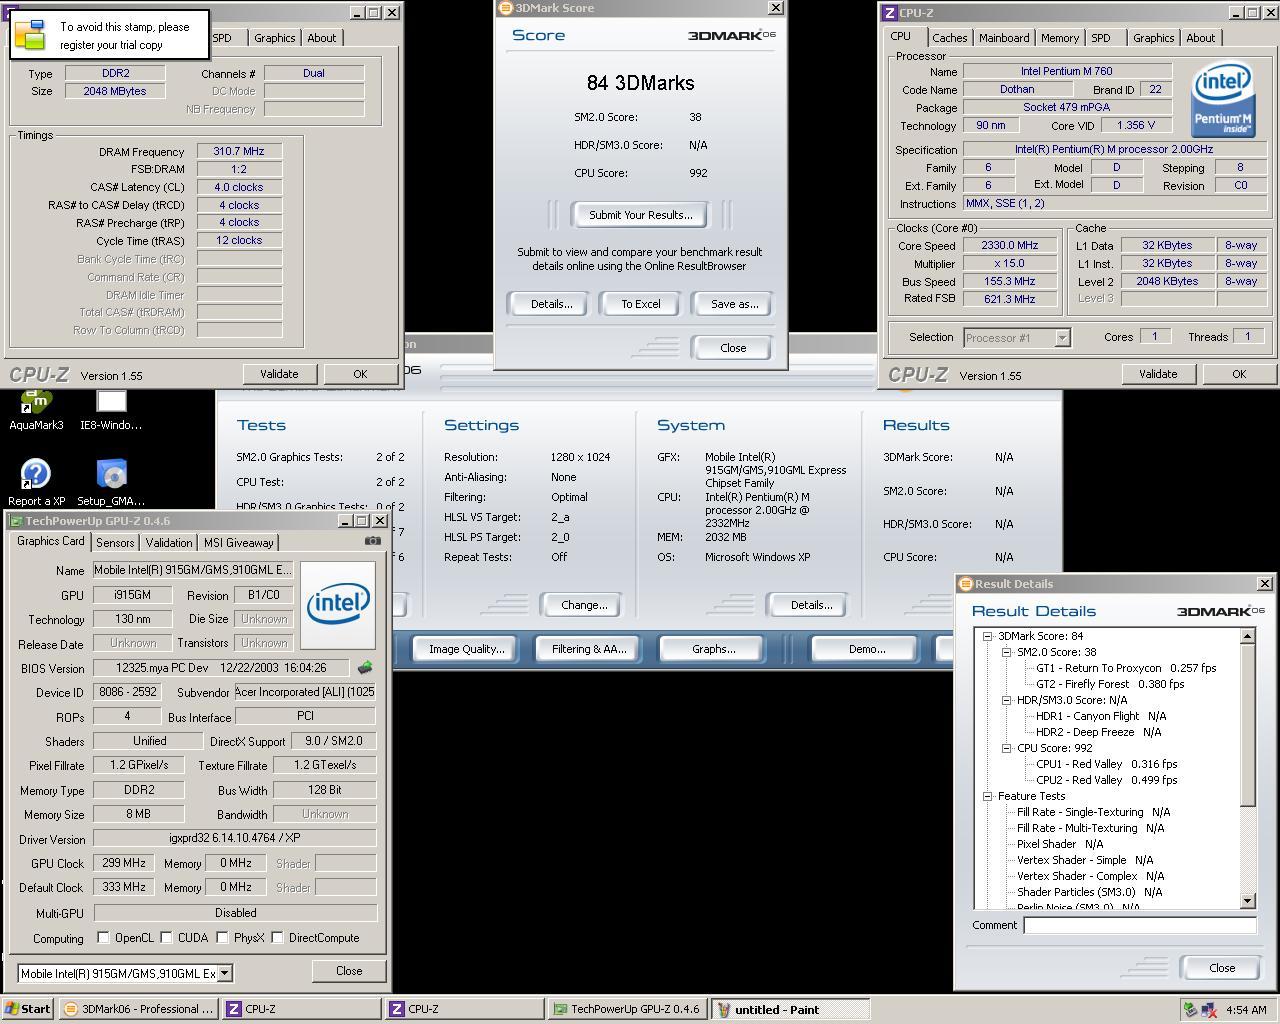Collapse the SM2.0 Score: 38 node
The width and height of the screenshot is (1280, 1024).
(1006, 652)
